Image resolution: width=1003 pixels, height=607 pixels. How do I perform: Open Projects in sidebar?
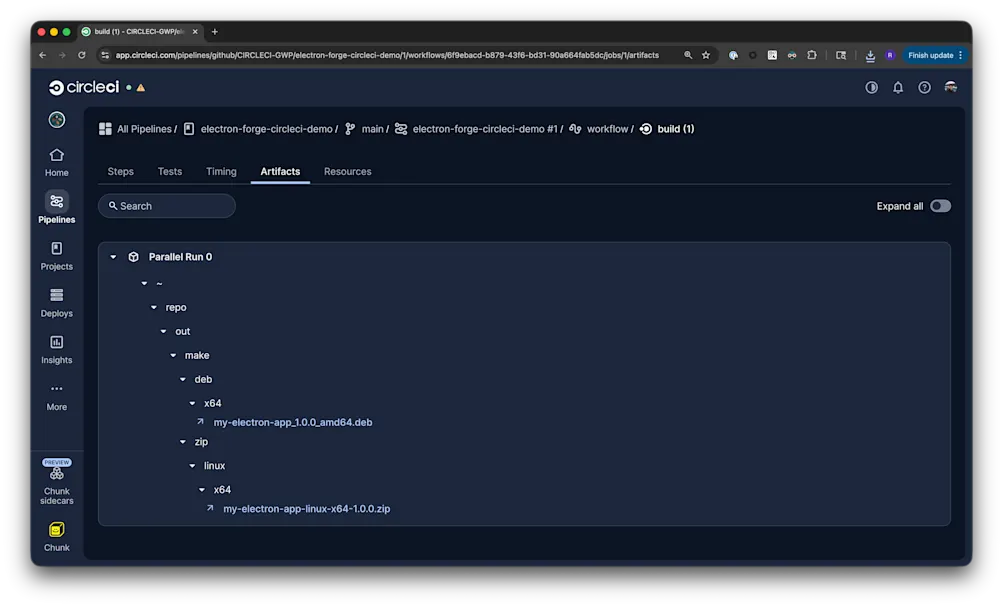click(56, 256)
